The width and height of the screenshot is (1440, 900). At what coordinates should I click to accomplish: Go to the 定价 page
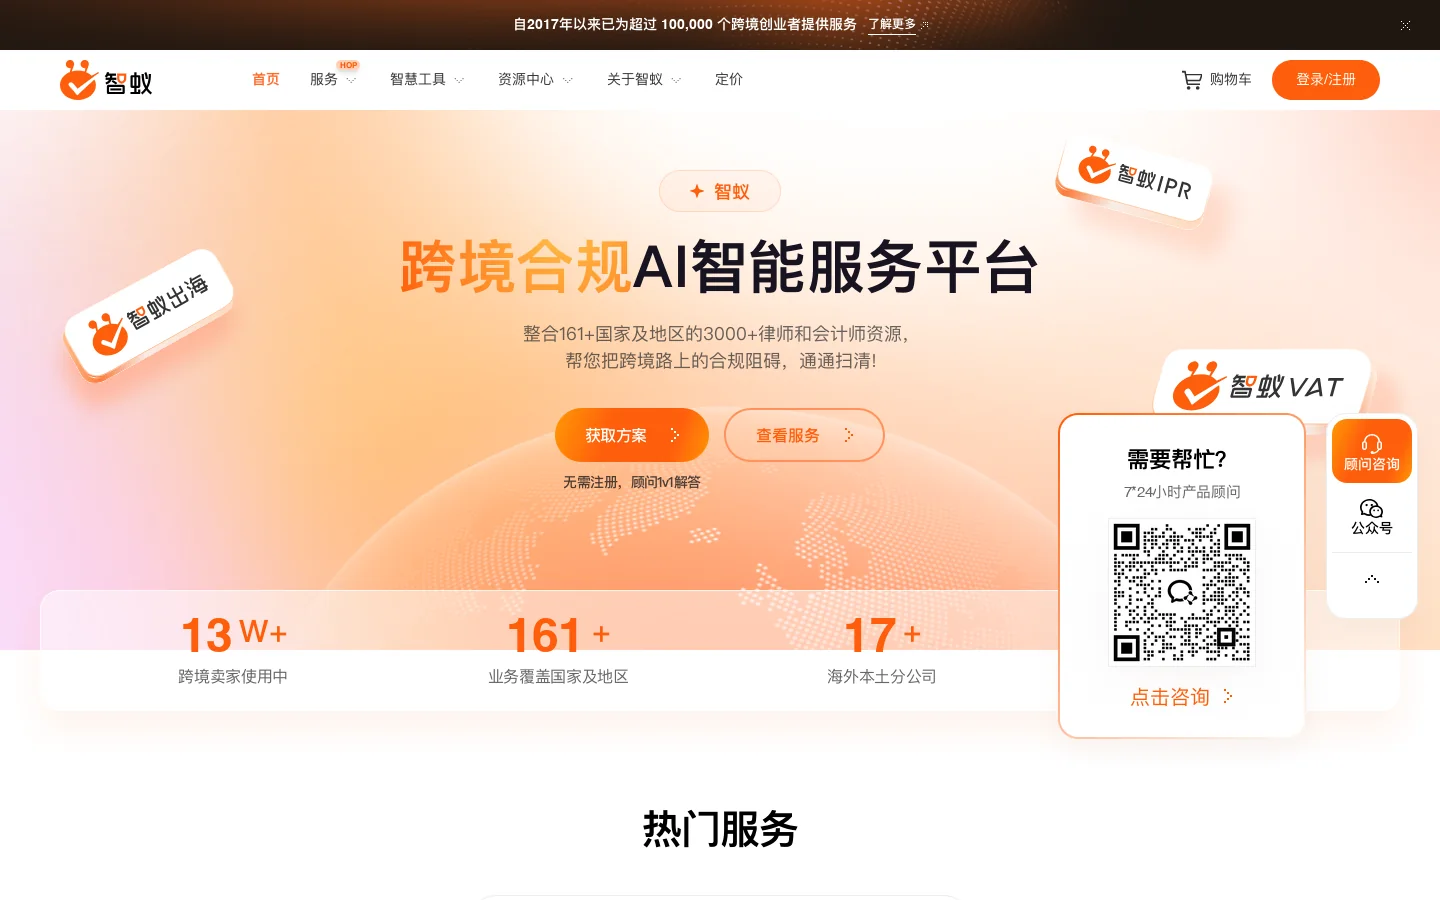[x=729, y=79]
